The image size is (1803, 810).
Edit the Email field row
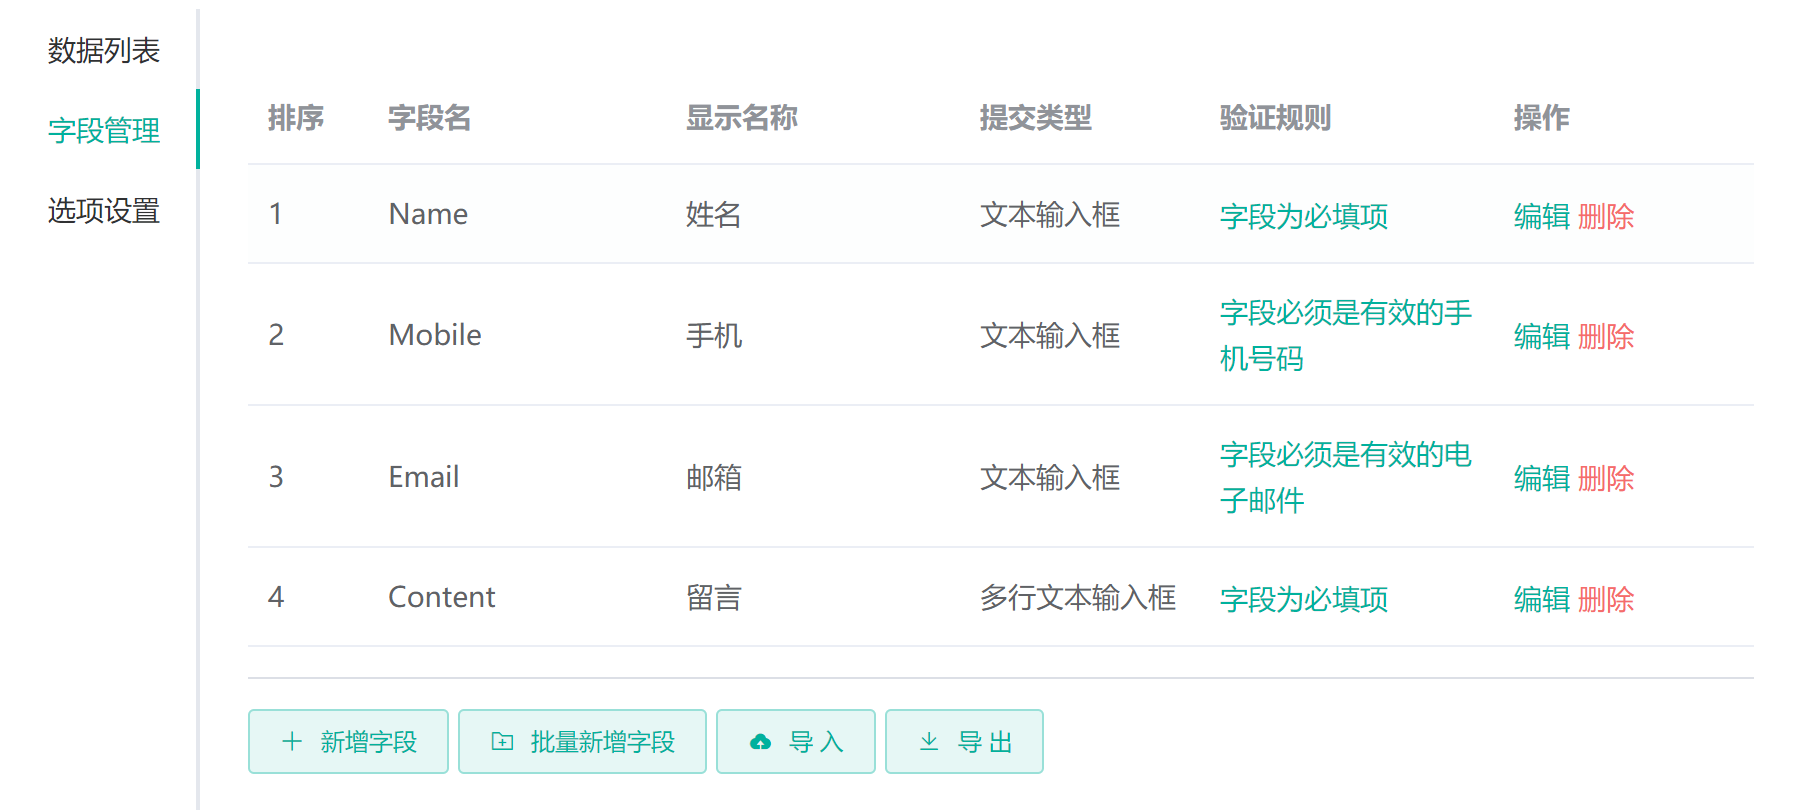coord(1541,478)
